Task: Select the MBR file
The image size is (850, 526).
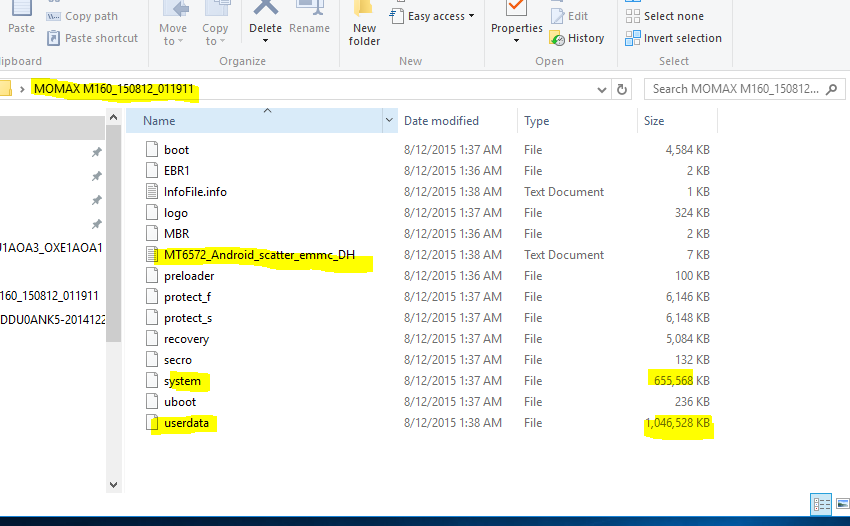Action: 177,234
